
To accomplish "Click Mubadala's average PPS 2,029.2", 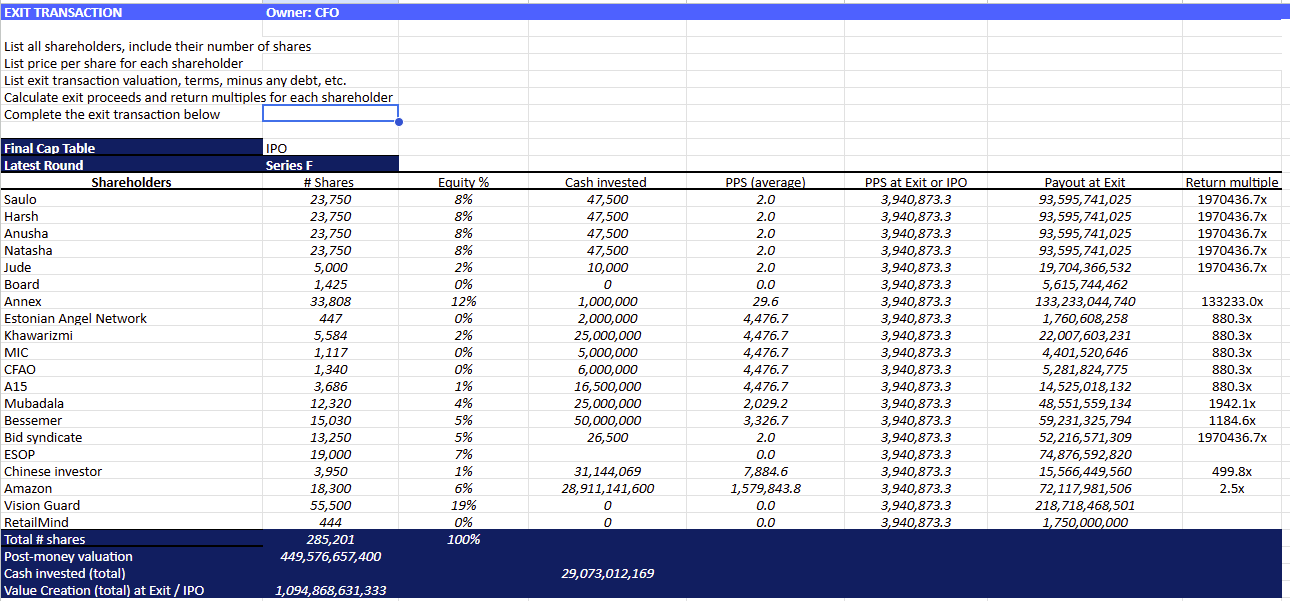I will pos(765,403).
